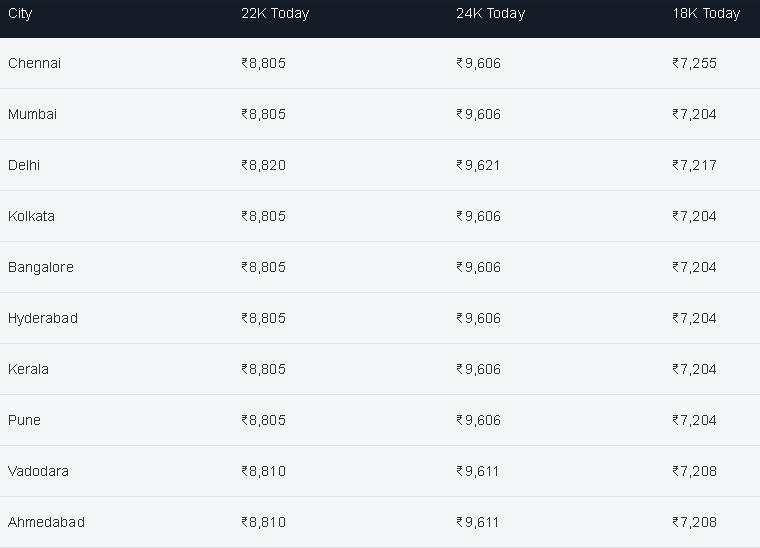Click Delhi's 22K price ₹8,820
Image resolution: width=760 pixels, height=548 pixels.
[264, 165]
